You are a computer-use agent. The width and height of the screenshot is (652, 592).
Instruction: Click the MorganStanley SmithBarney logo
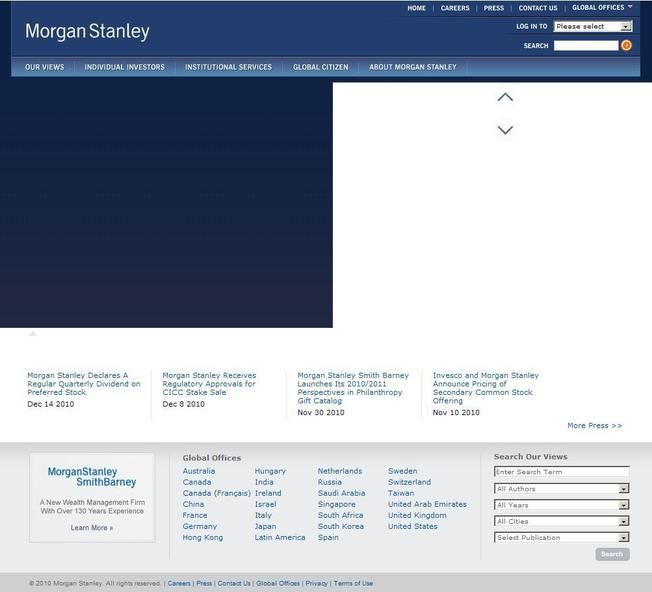(x=92, y=477)
